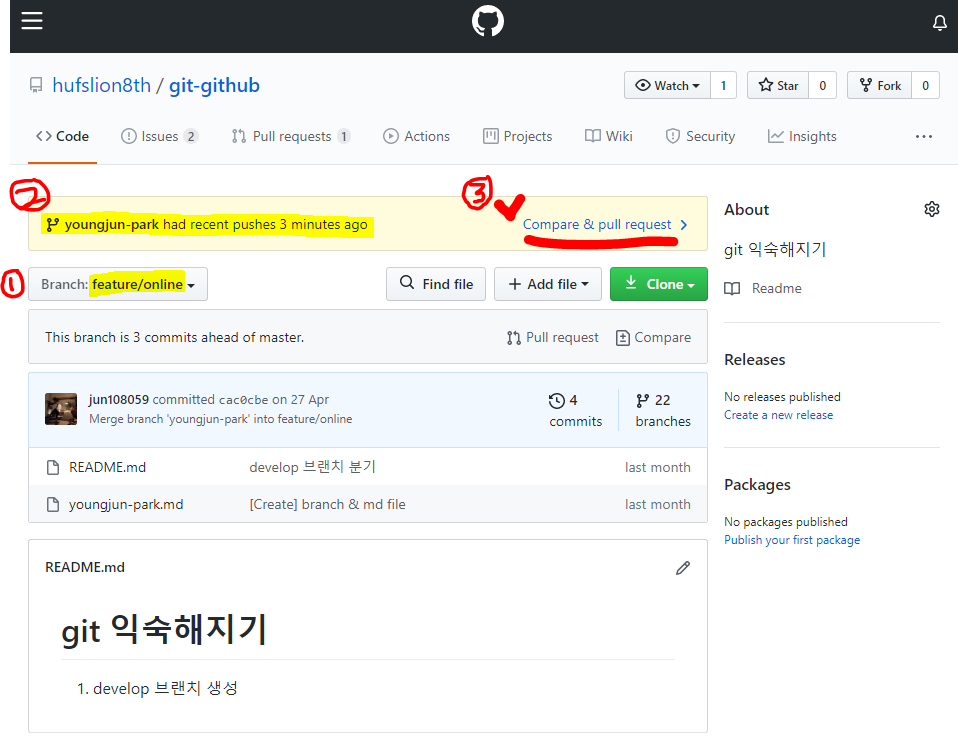Expand the Add file dropdown
The image size is (958, 754).
(548, 284)
